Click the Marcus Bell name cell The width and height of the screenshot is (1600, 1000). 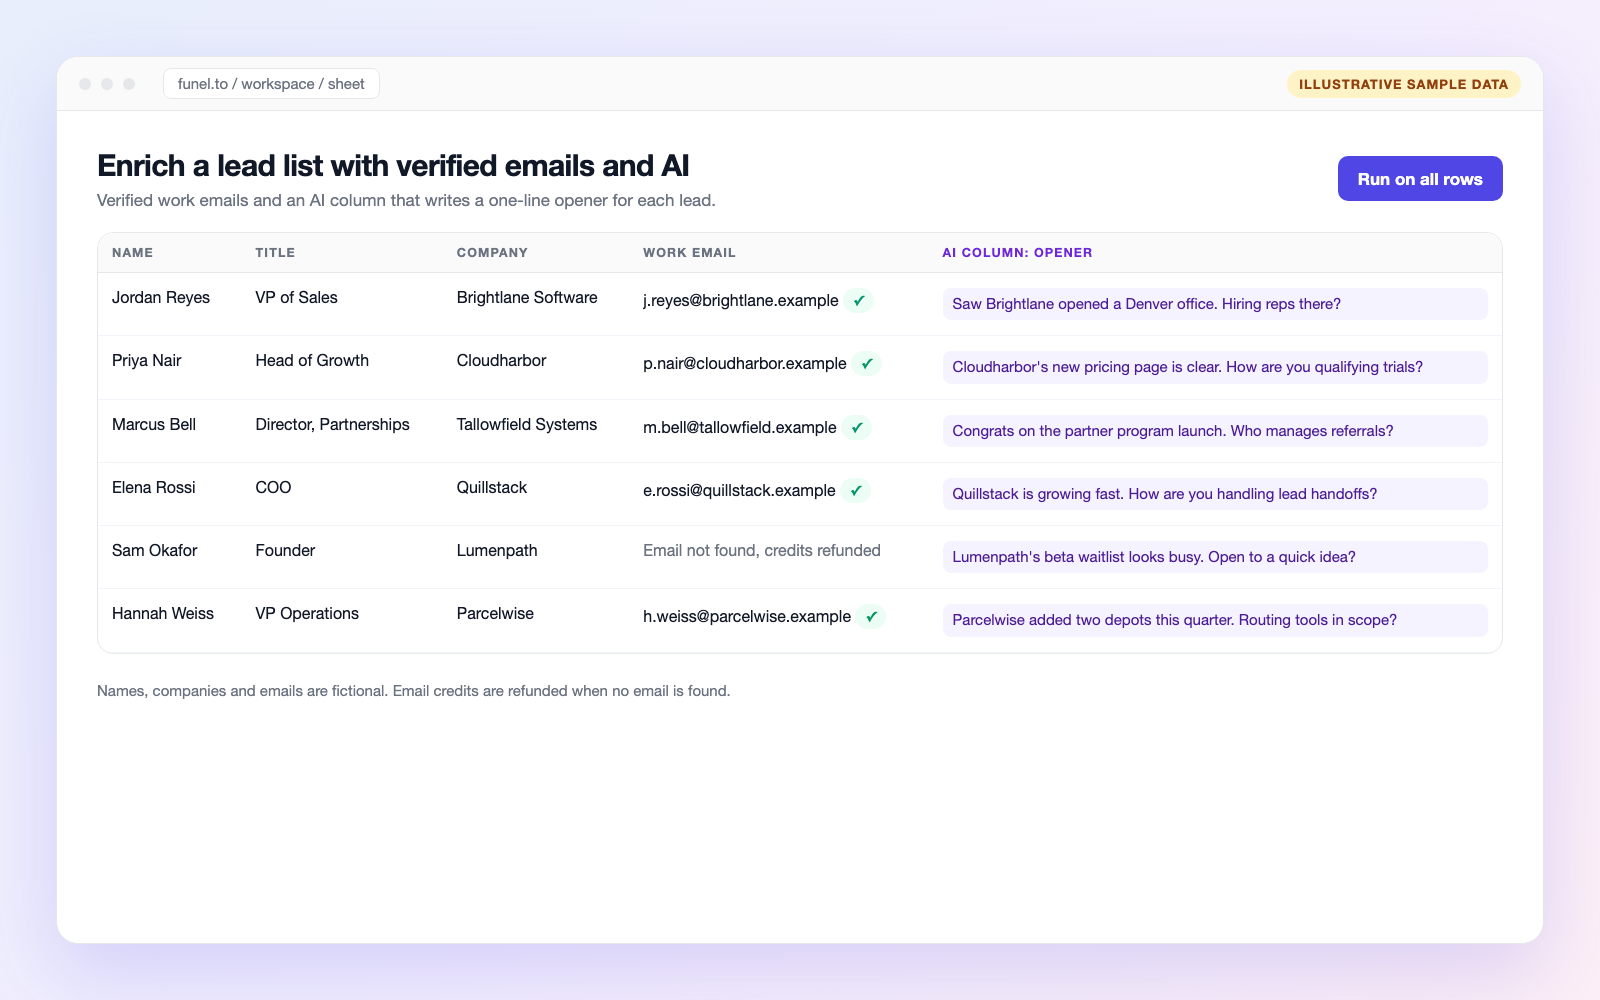[154, 425]
